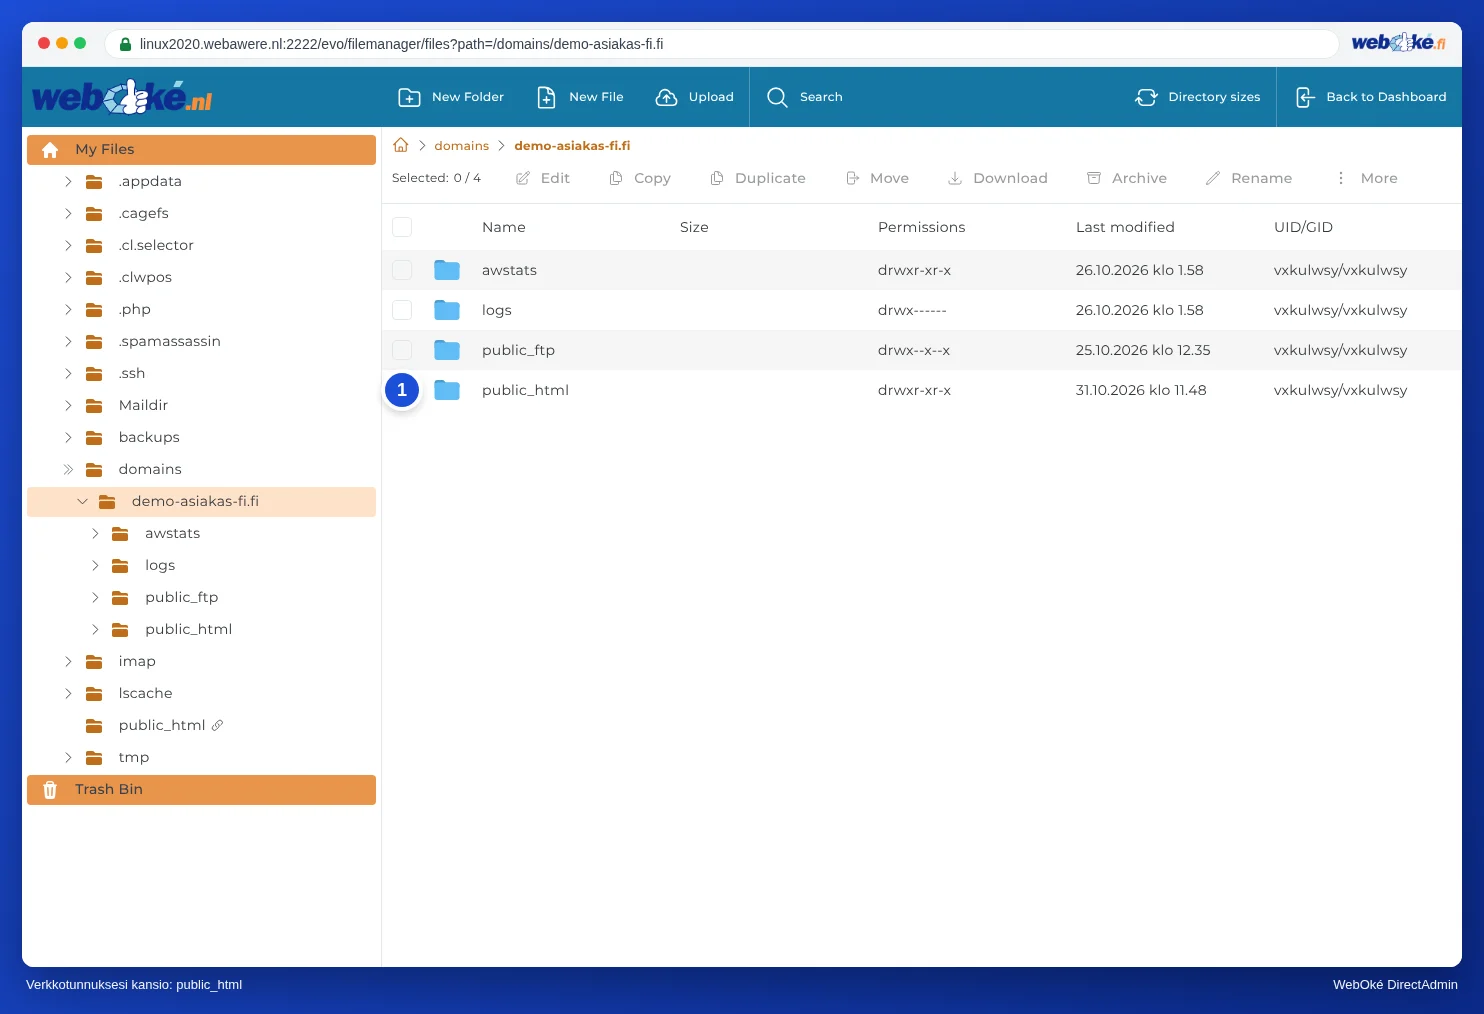Click the Download arrow icon

[955, 178]
